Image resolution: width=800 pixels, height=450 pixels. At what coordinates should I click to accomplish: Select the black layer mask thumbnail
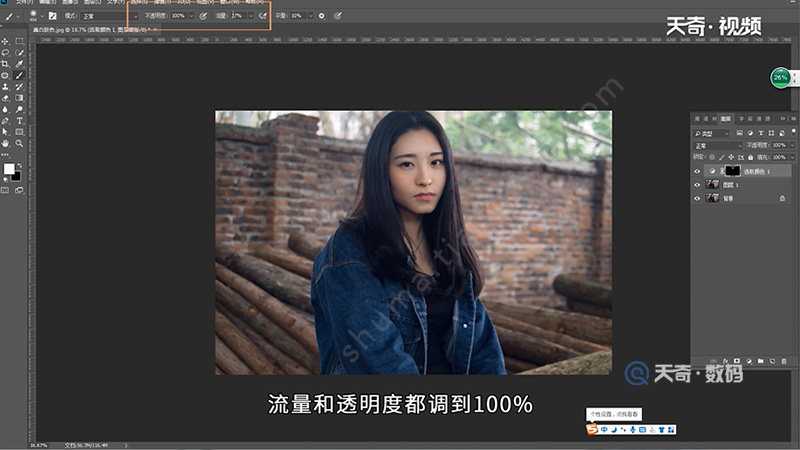[733, 171]
